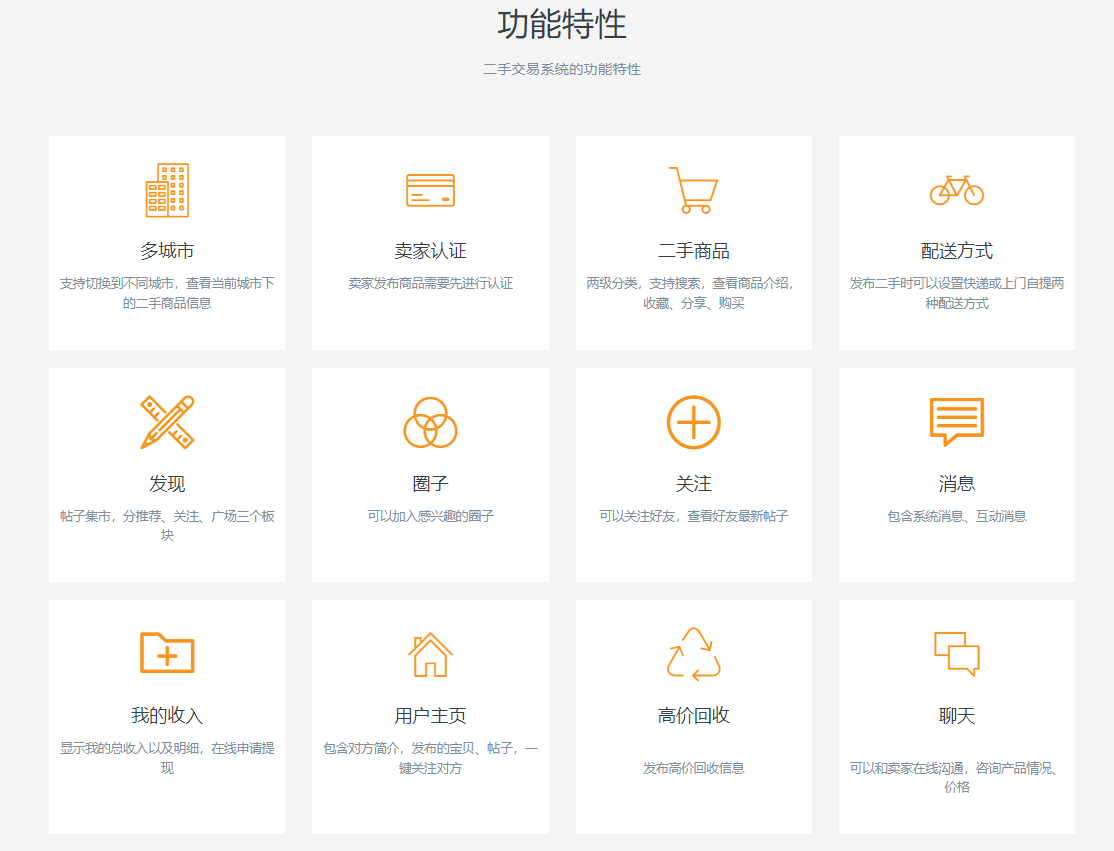The width and height of the screenshot is (1114, 851).
Task: Select the house homepage icon
Action: [x=430, y=654]
